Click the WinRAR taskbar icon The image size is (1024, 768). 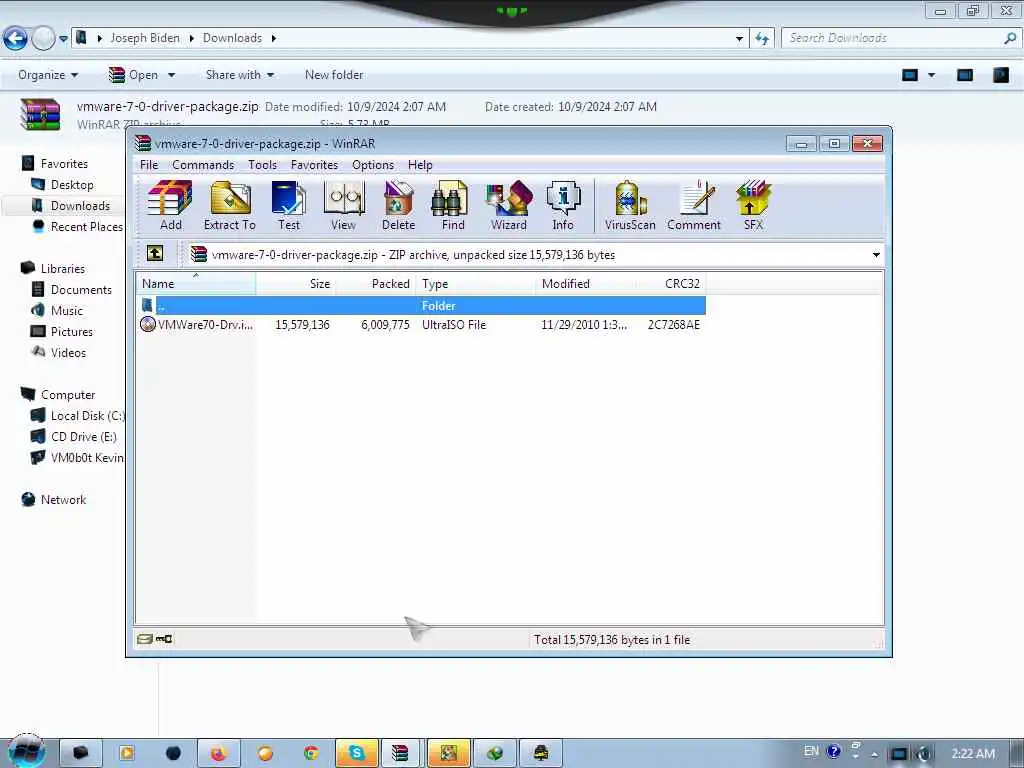click(x=400, y=753)
